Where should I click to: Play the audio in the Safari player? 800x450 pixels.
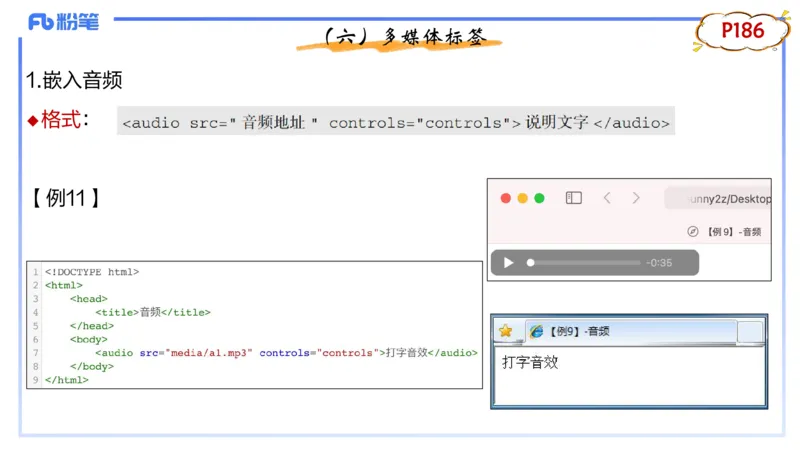pos(508,263)
